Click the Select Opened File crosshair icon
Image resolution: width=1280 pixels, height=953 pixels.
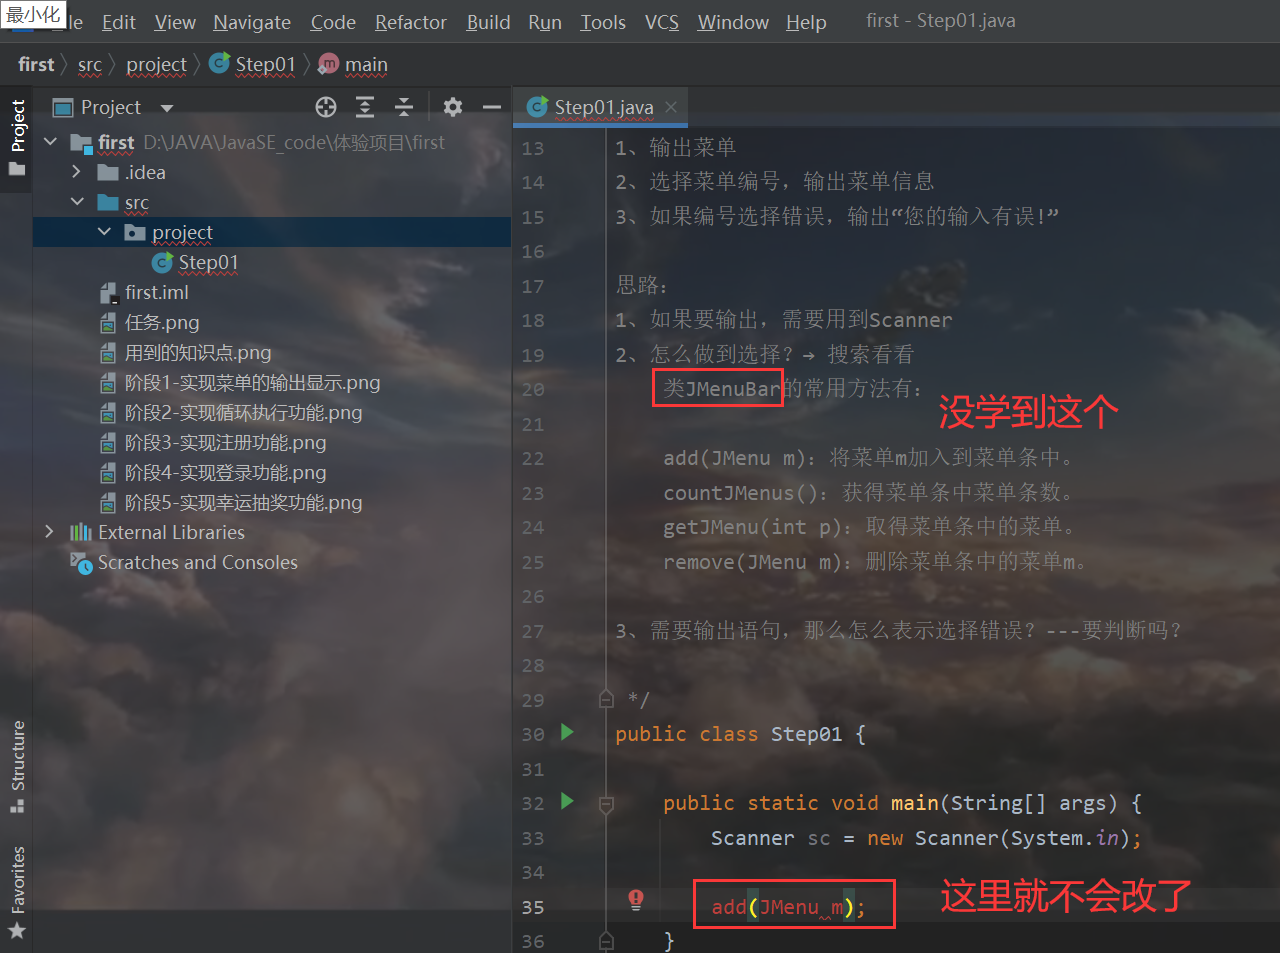tap(325, 106)
